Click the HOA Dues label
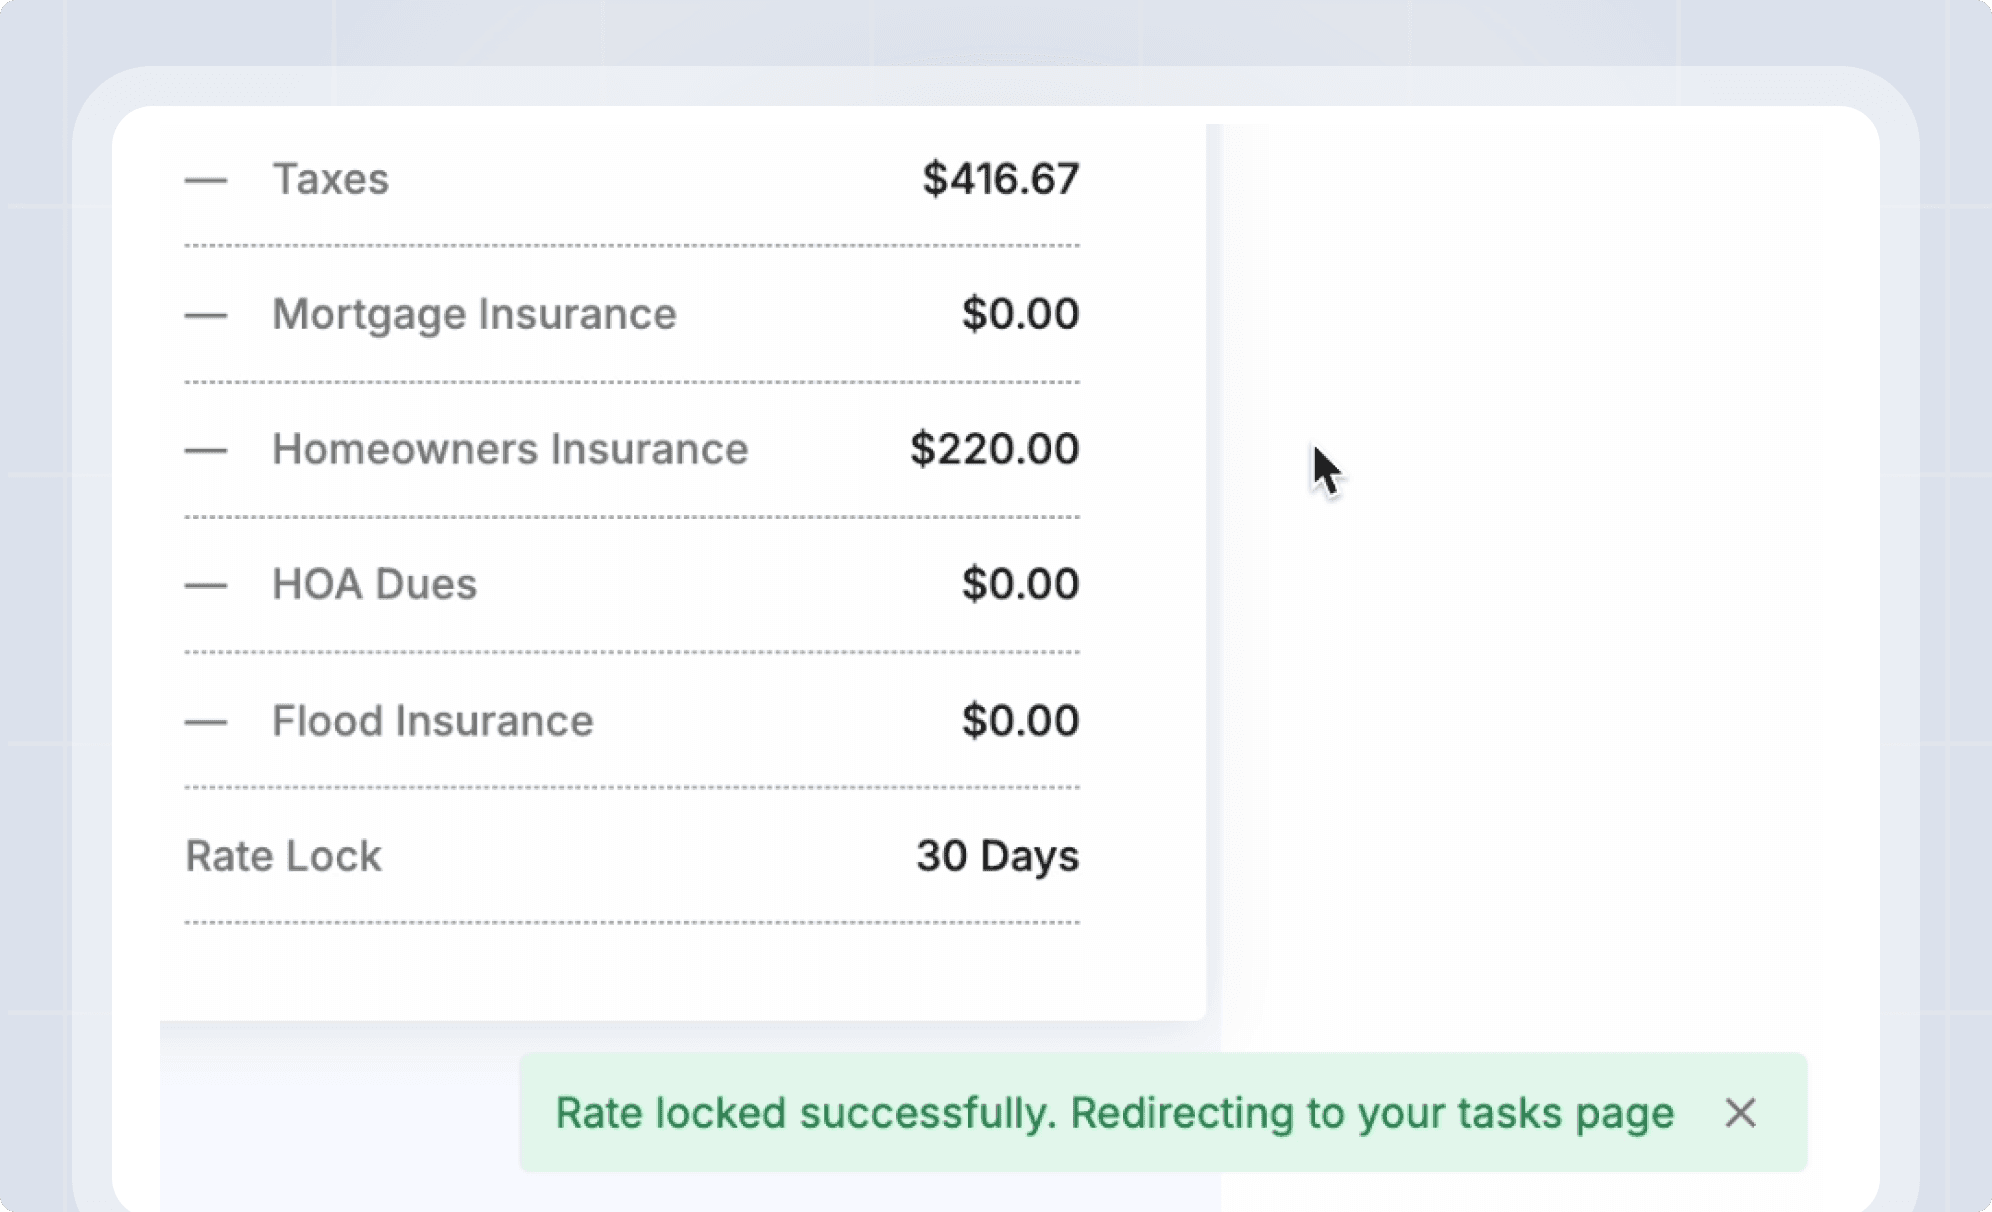Image resolution: width=1992 pixels, height=1212 pixels. (x=375, y=585)
